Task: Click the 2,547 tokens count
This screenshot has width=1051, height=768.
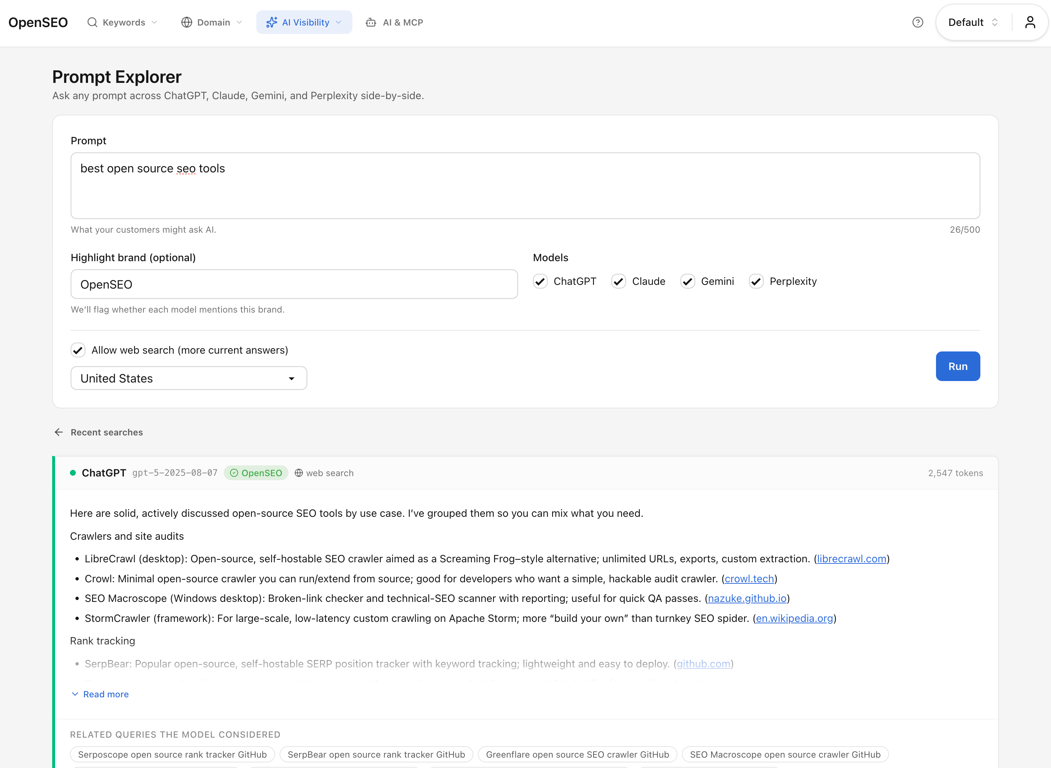Action: (955, 473)
